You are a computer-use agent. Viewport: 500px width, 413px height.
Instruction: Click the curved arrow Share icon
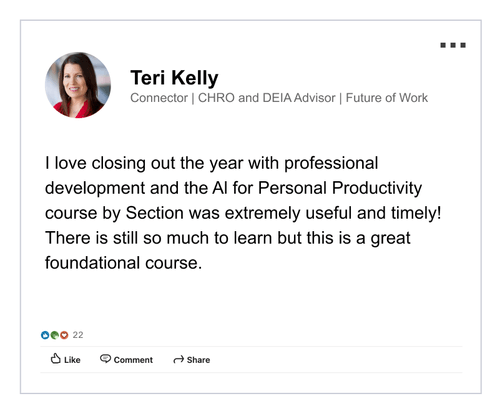point(179,359)
